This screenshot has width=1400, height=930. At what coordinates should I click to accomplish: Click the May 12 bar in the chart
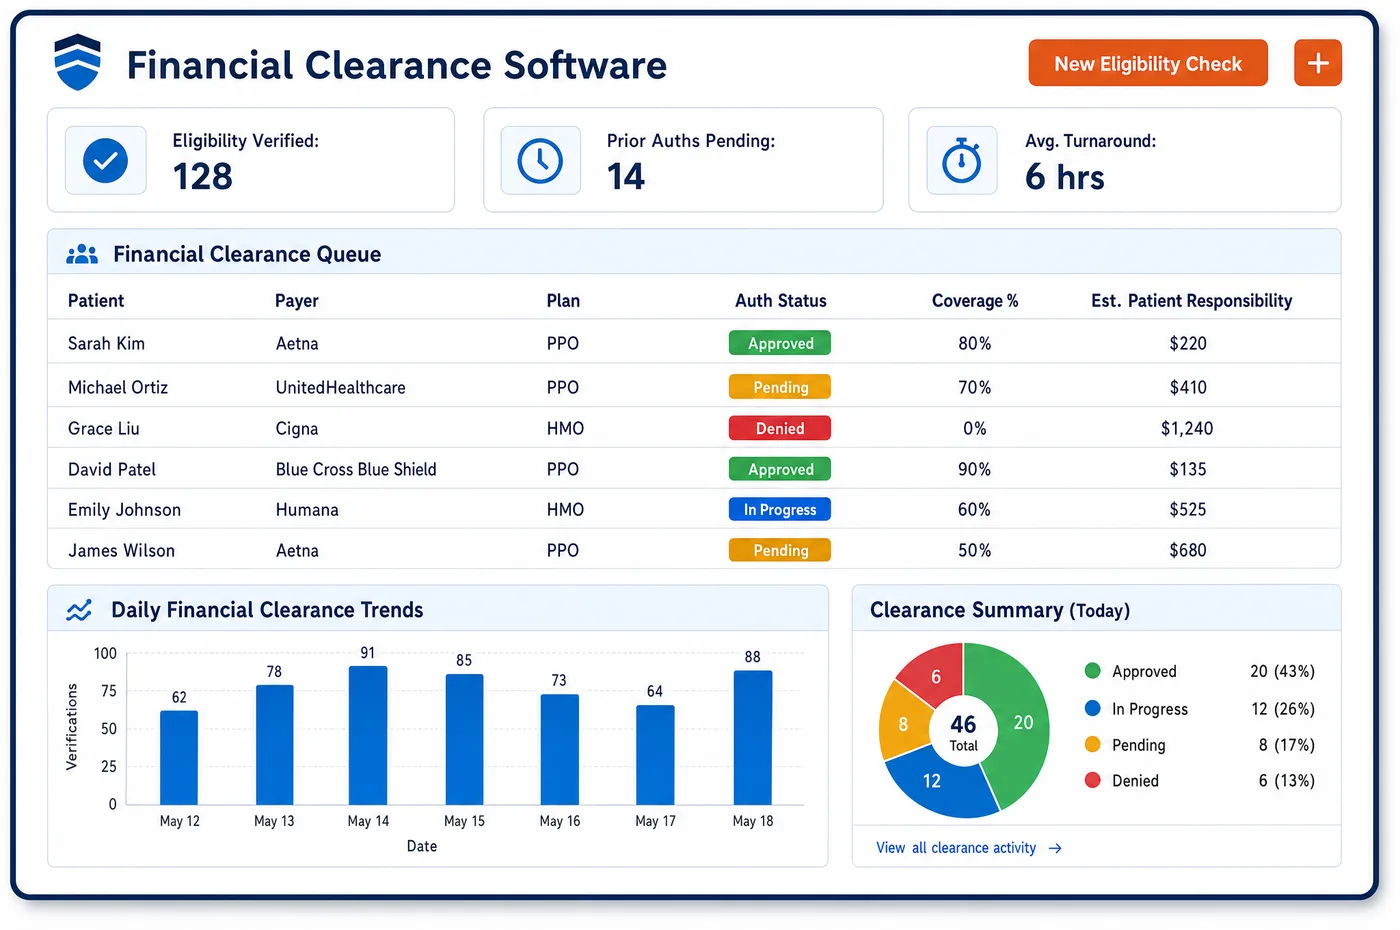[x=179, y=758]
